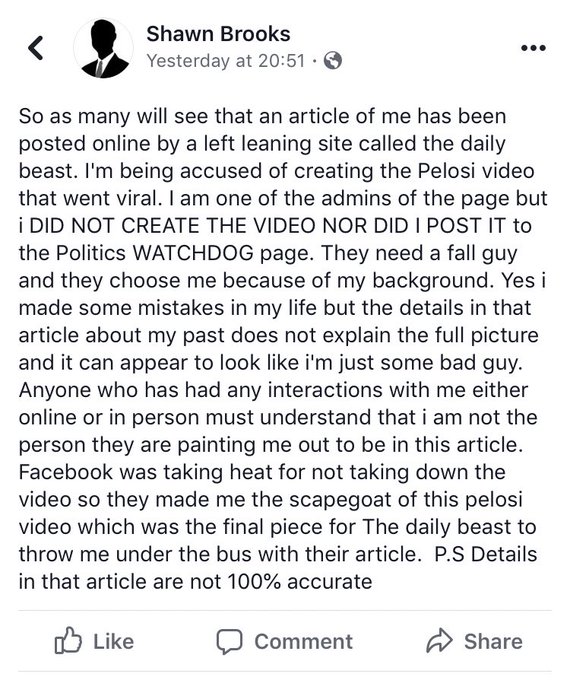Tap the curved arrow Share icon
The image size is (570, 680).
tap(439, 641)
